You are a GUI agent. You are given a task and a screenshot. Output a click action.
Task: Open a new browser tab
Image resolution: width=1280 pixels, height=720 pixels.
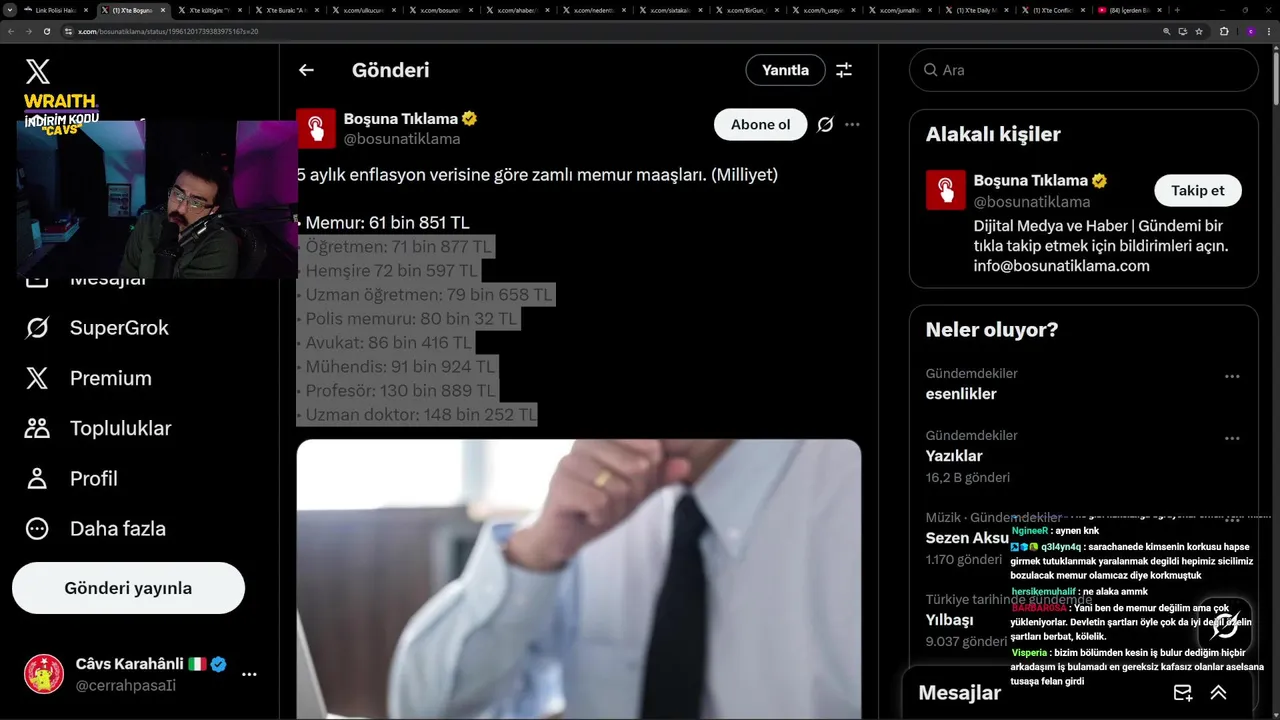point(1177,10)
